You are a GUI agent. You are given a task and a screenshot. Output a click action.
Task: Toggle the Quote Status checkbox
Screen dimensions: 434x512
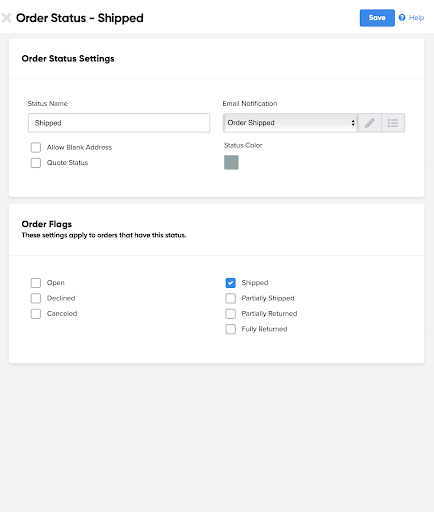click(x=36, y=163)
